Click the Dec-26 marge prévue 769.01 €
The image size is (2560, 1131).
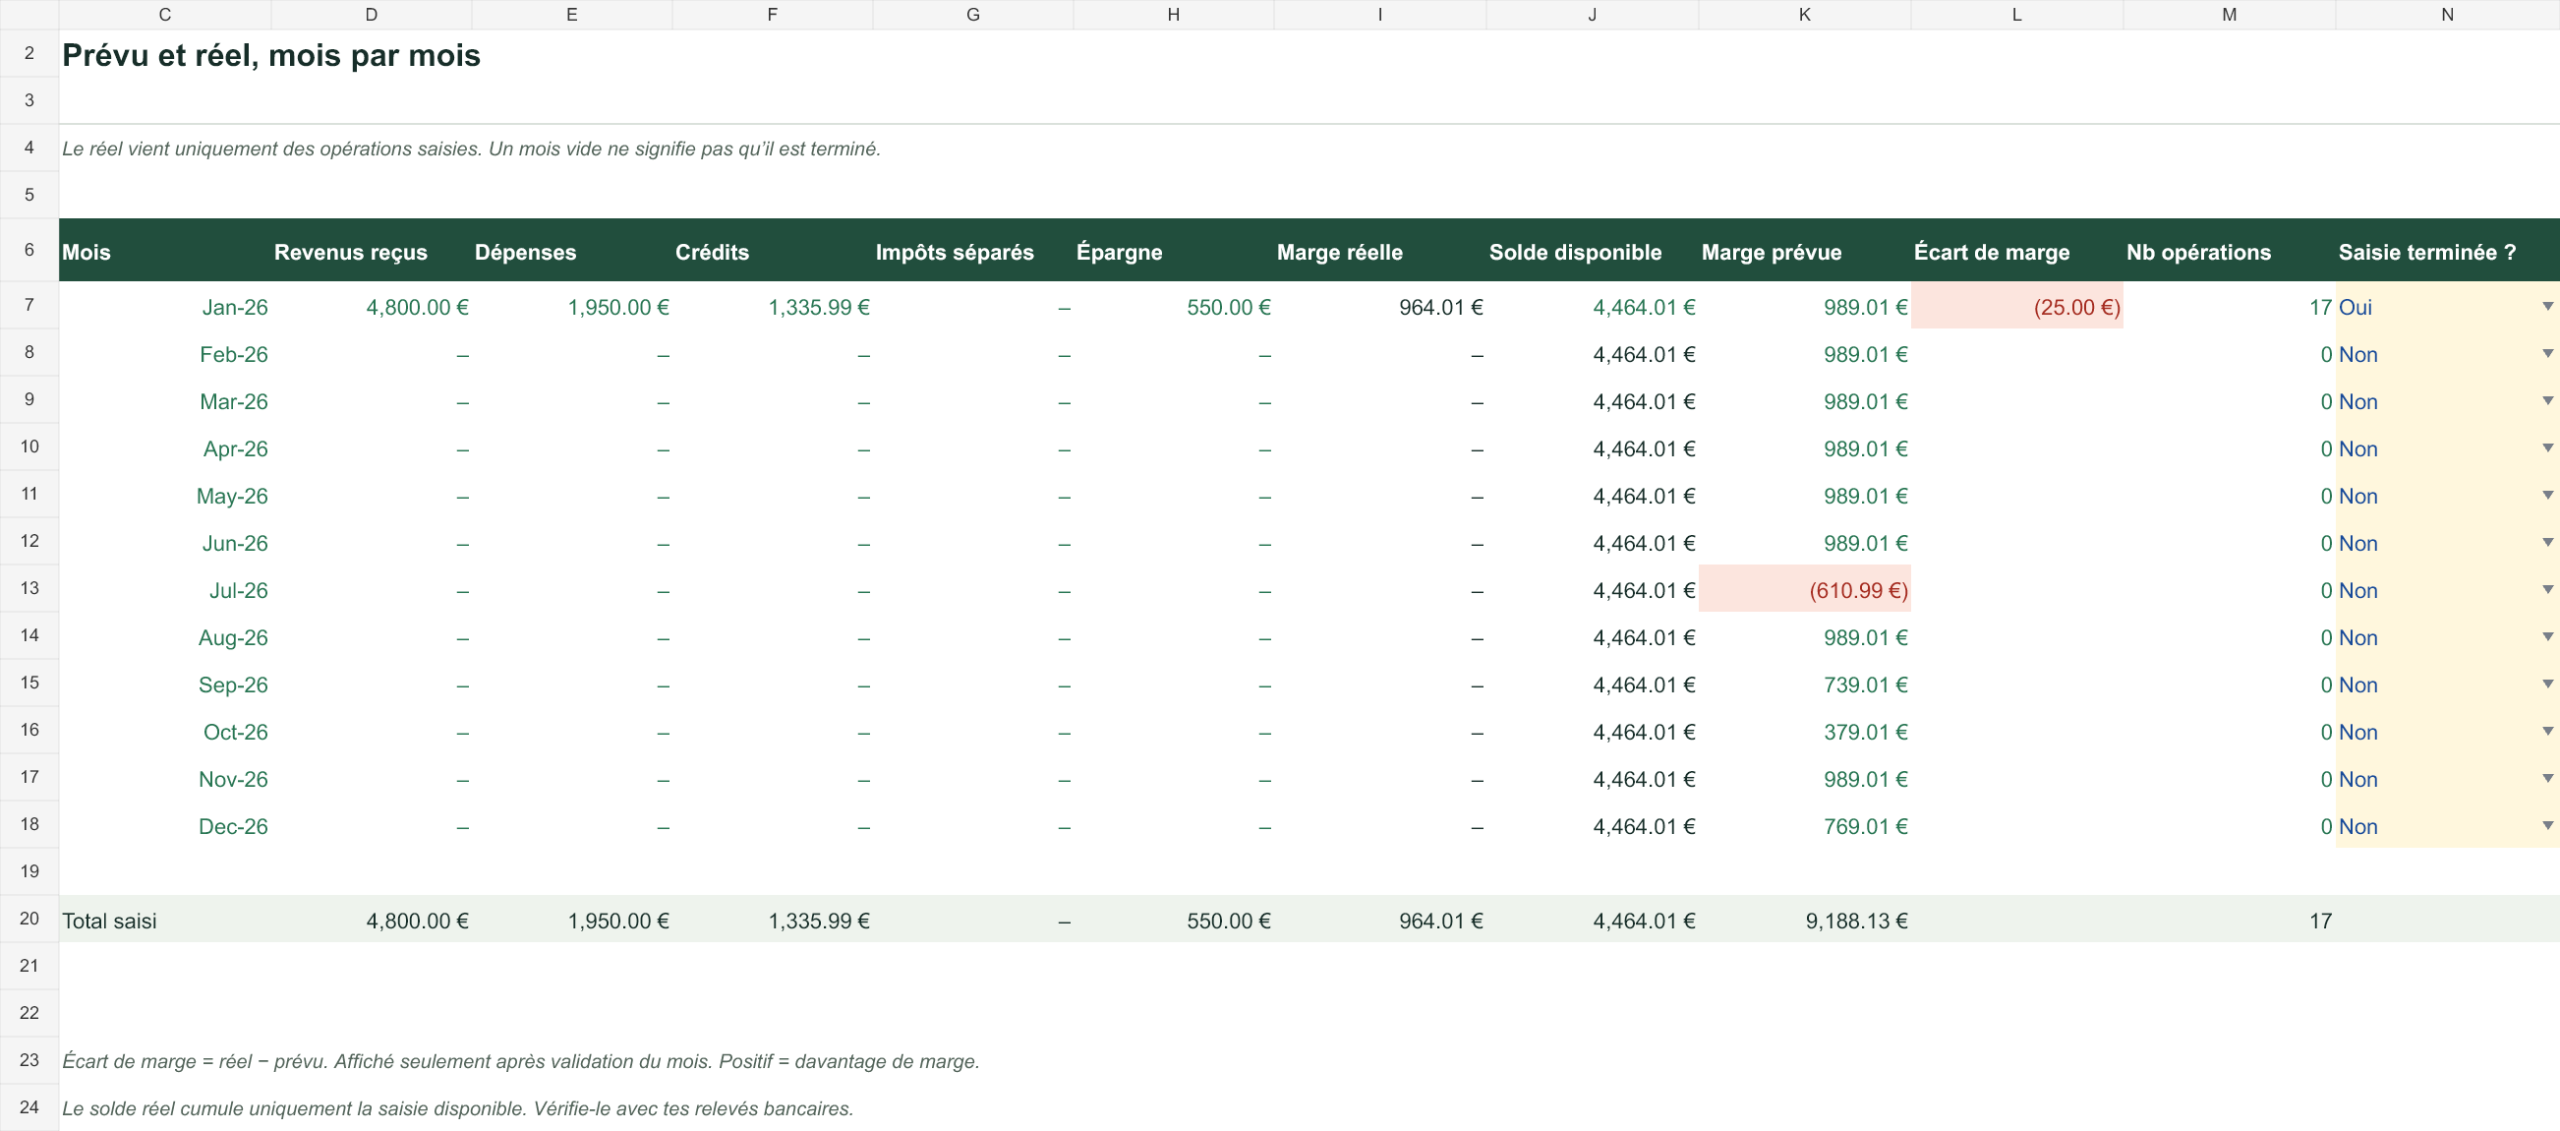[x=1805, y=826]
